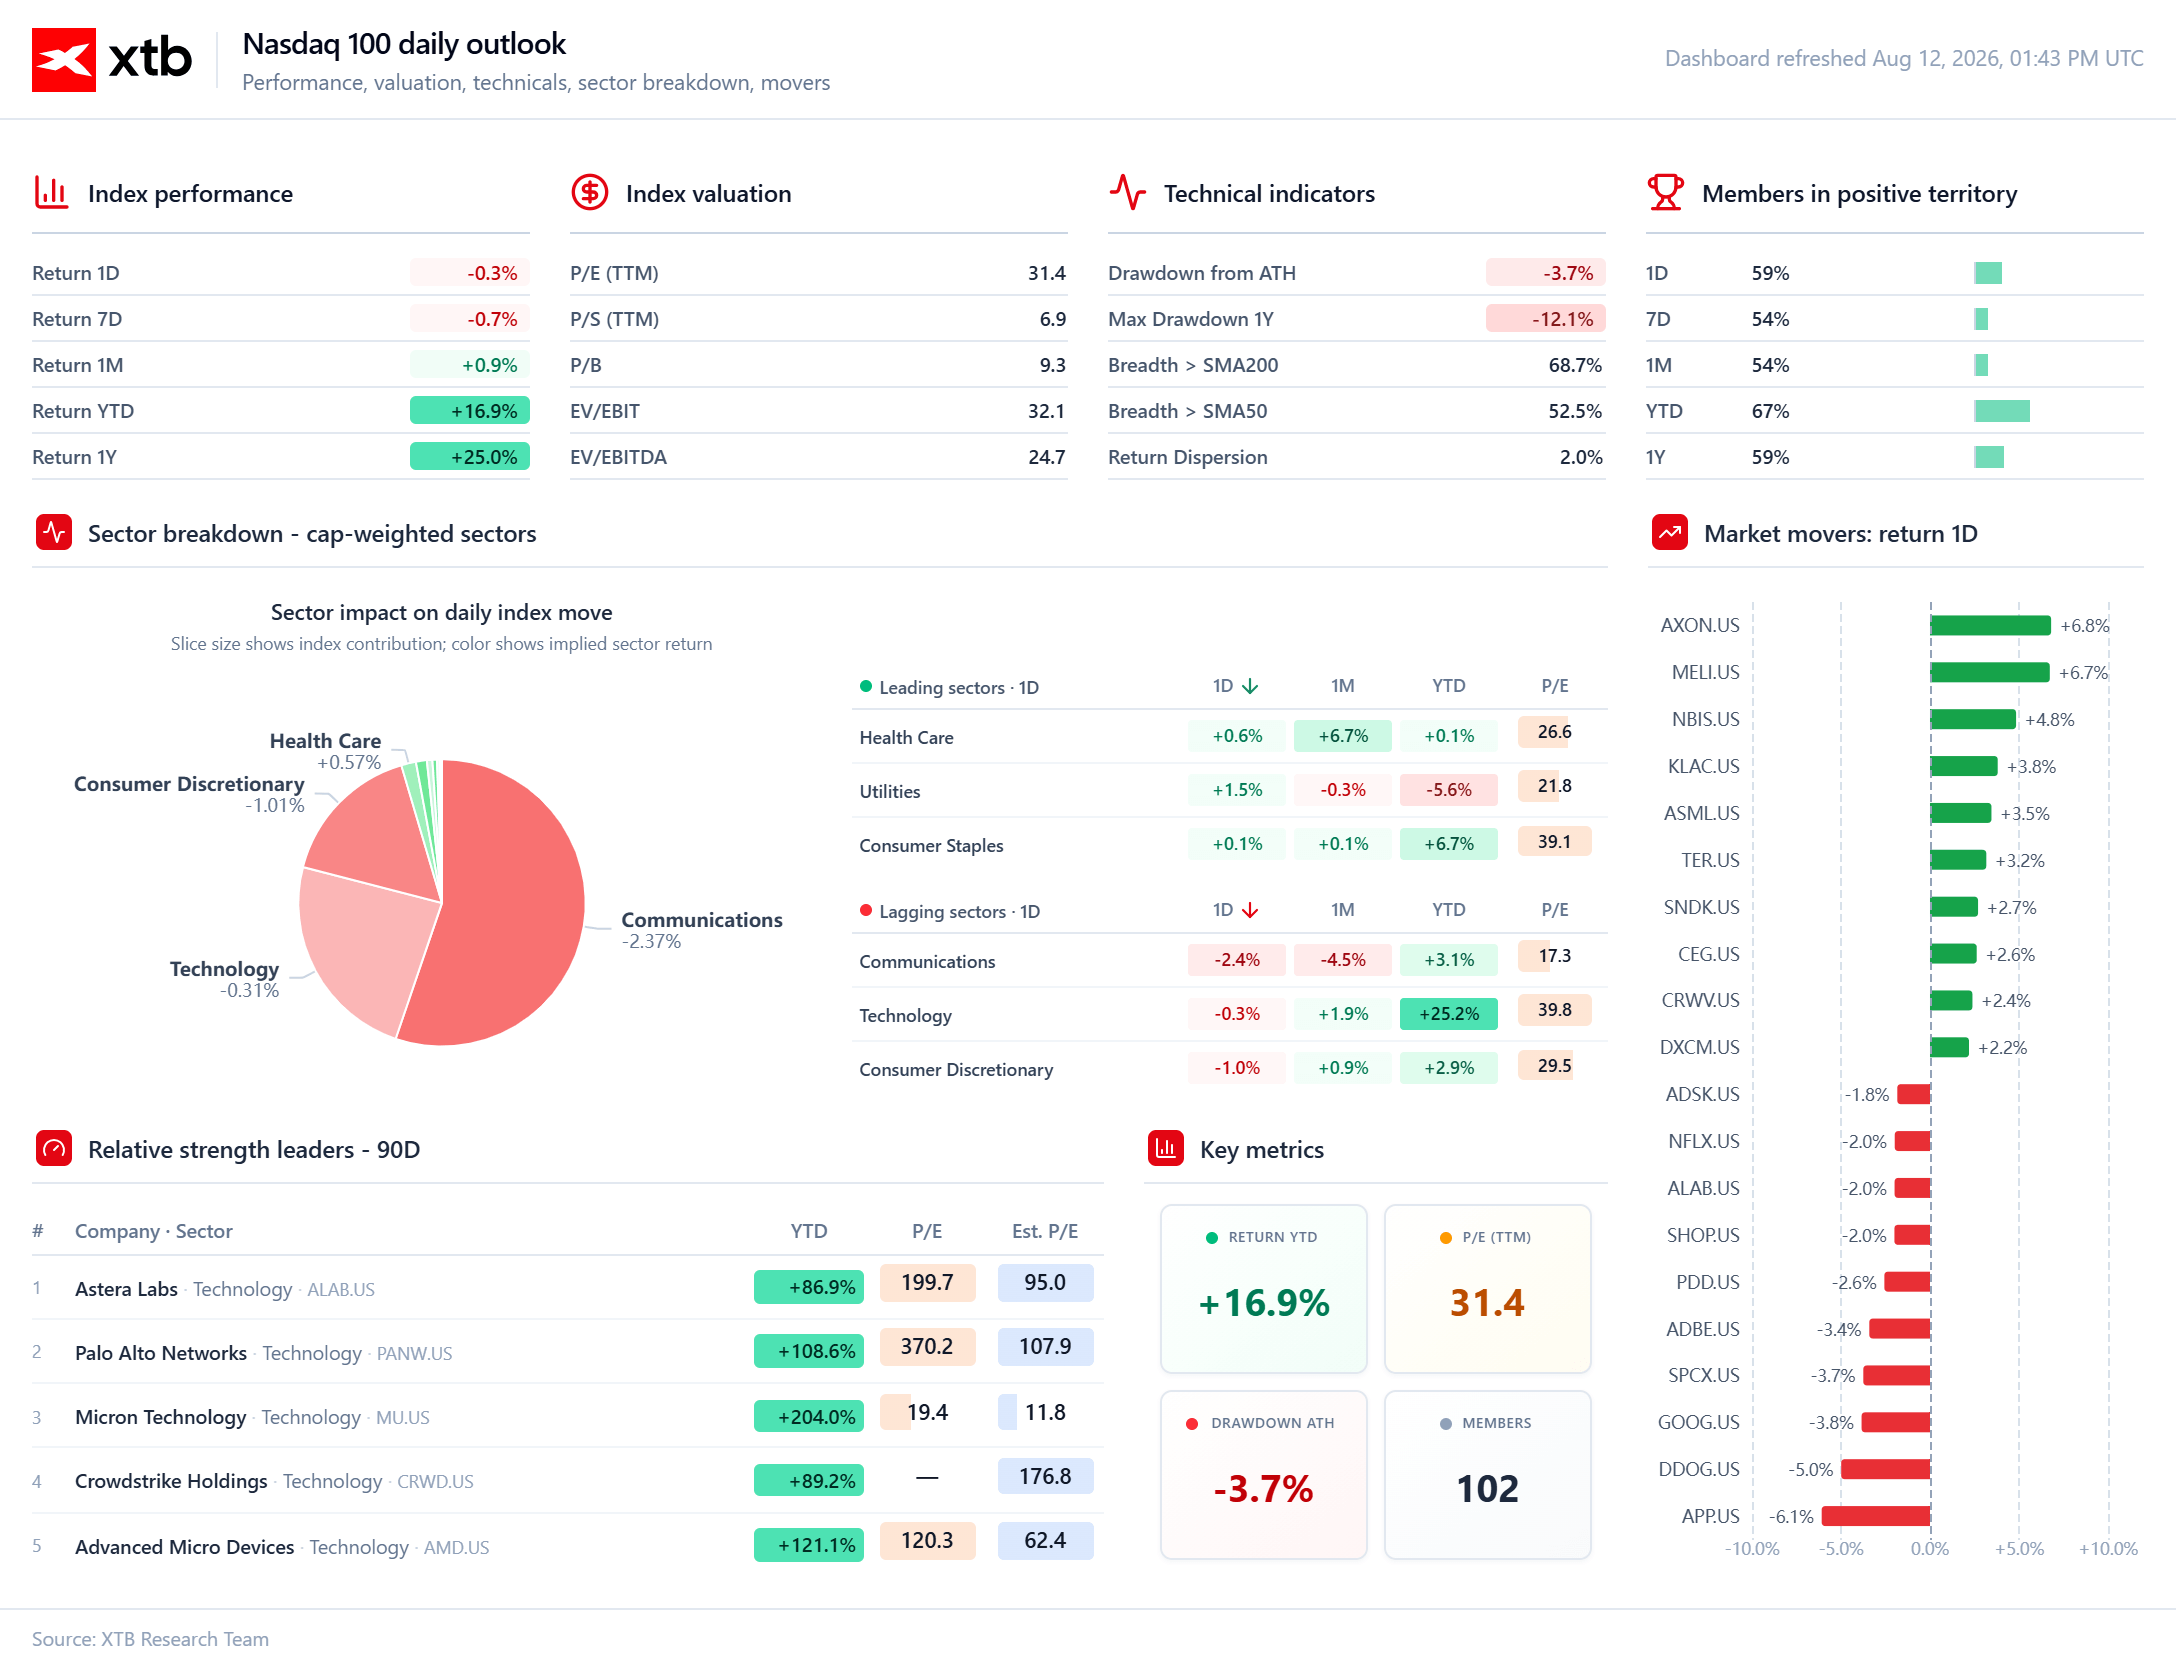This screenshot has height=1666, width=2176.
Task: Click the +25.2% Technology YTD cell
Action: [1449, 1014]
